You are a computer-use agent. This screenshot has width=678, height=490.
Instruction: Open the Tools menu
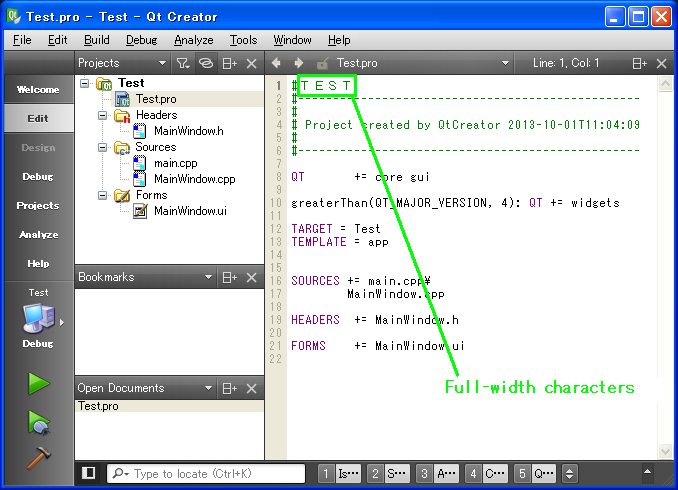[x=243, y=40]
